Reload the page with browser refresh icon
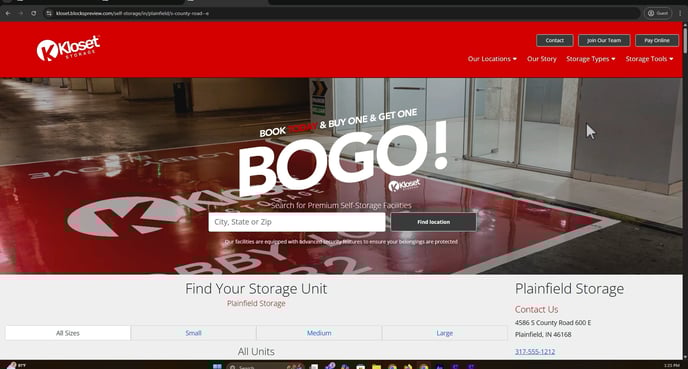The height and width of the screenshot is (369, 688). [x=33, y=13]
